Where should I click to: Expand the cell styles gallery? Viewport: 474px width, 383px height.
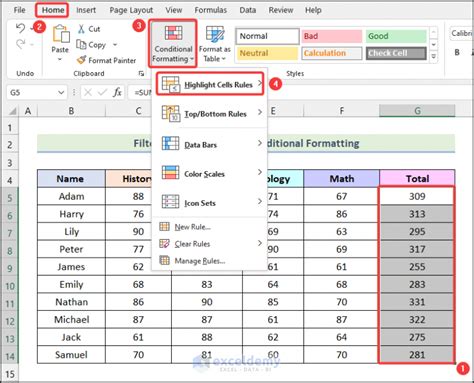tap(433, 57)
